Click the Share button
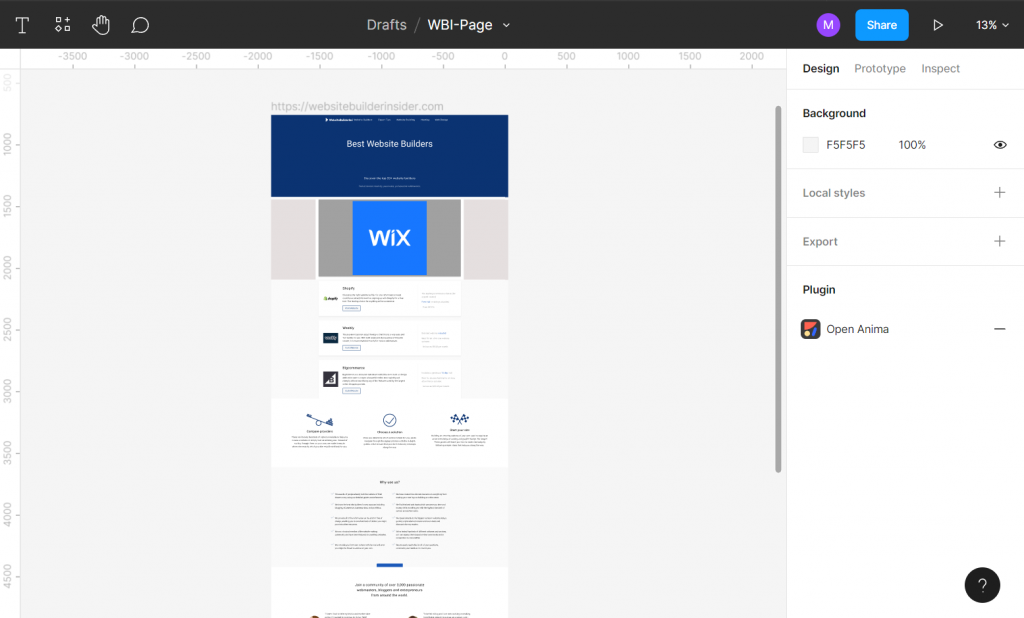1024x618 pixels. [881, 24]
